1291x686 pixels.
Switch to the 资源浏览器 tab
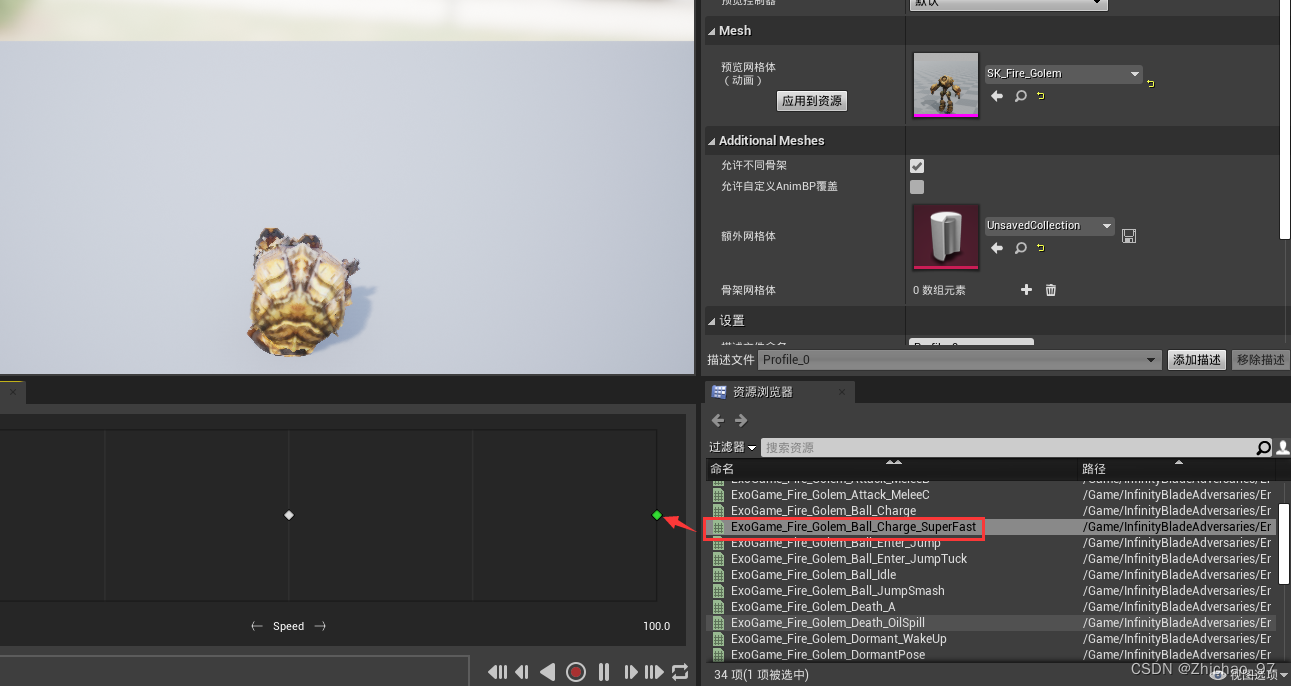click(x=780, y=392)
